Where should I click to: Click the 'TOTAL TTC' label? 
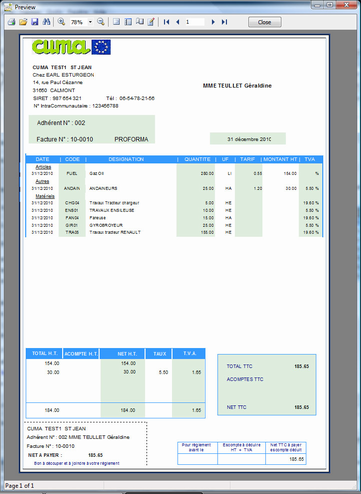coord(239,366)
